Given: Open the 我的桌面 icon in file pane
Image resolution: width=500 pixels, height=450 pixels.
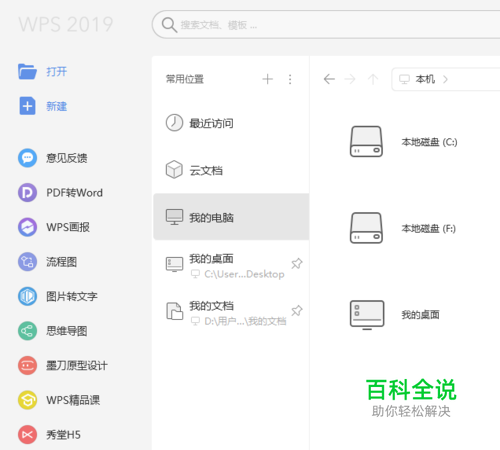Looking at the screenshot, I should pos(367,315).
